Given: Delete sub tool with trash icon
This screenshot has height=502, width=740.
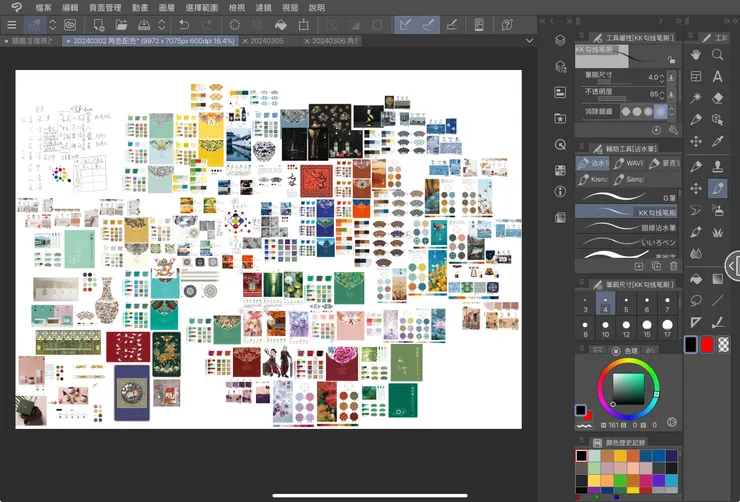Looking at the screenshot, I should (x=673, y=266).
